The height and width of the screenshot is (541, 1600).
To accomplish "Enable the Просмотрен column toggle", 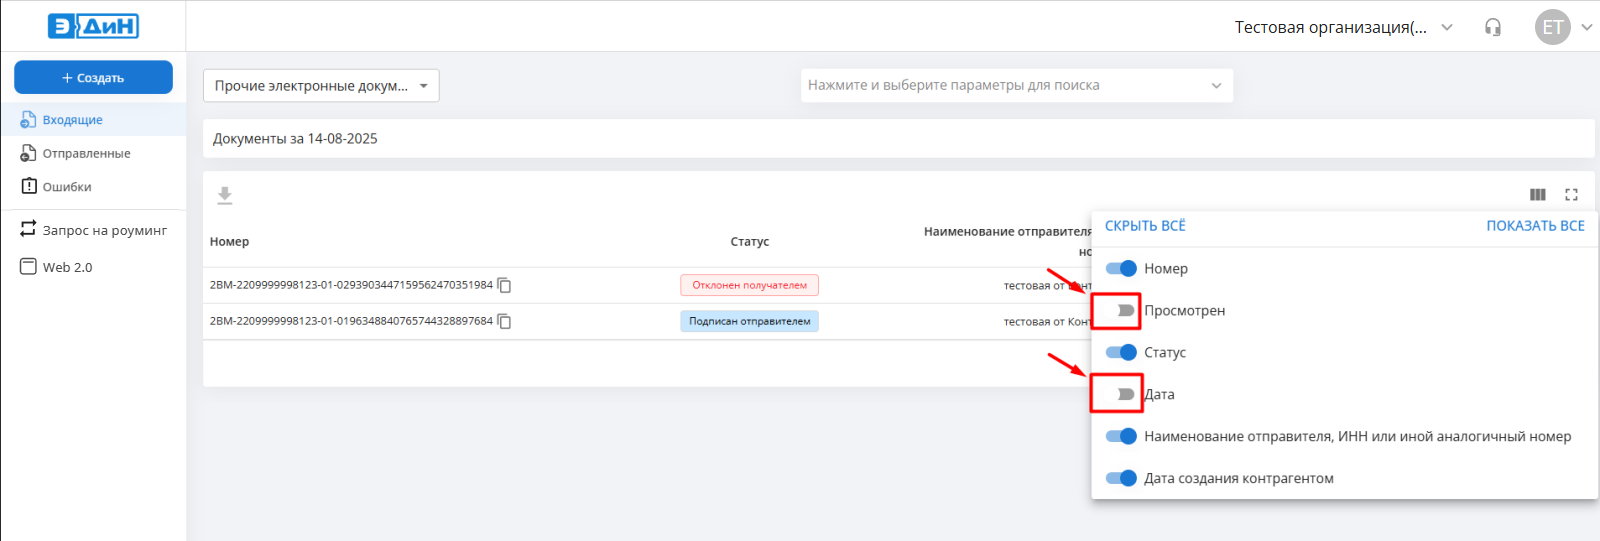I will (x=1121, y=311).
